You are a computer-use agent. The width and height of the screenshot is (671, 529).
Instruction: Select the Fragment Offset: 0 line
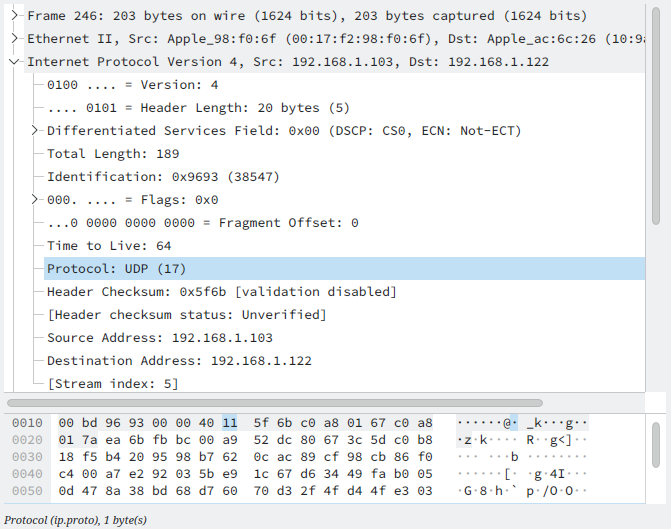pos(202,223)
